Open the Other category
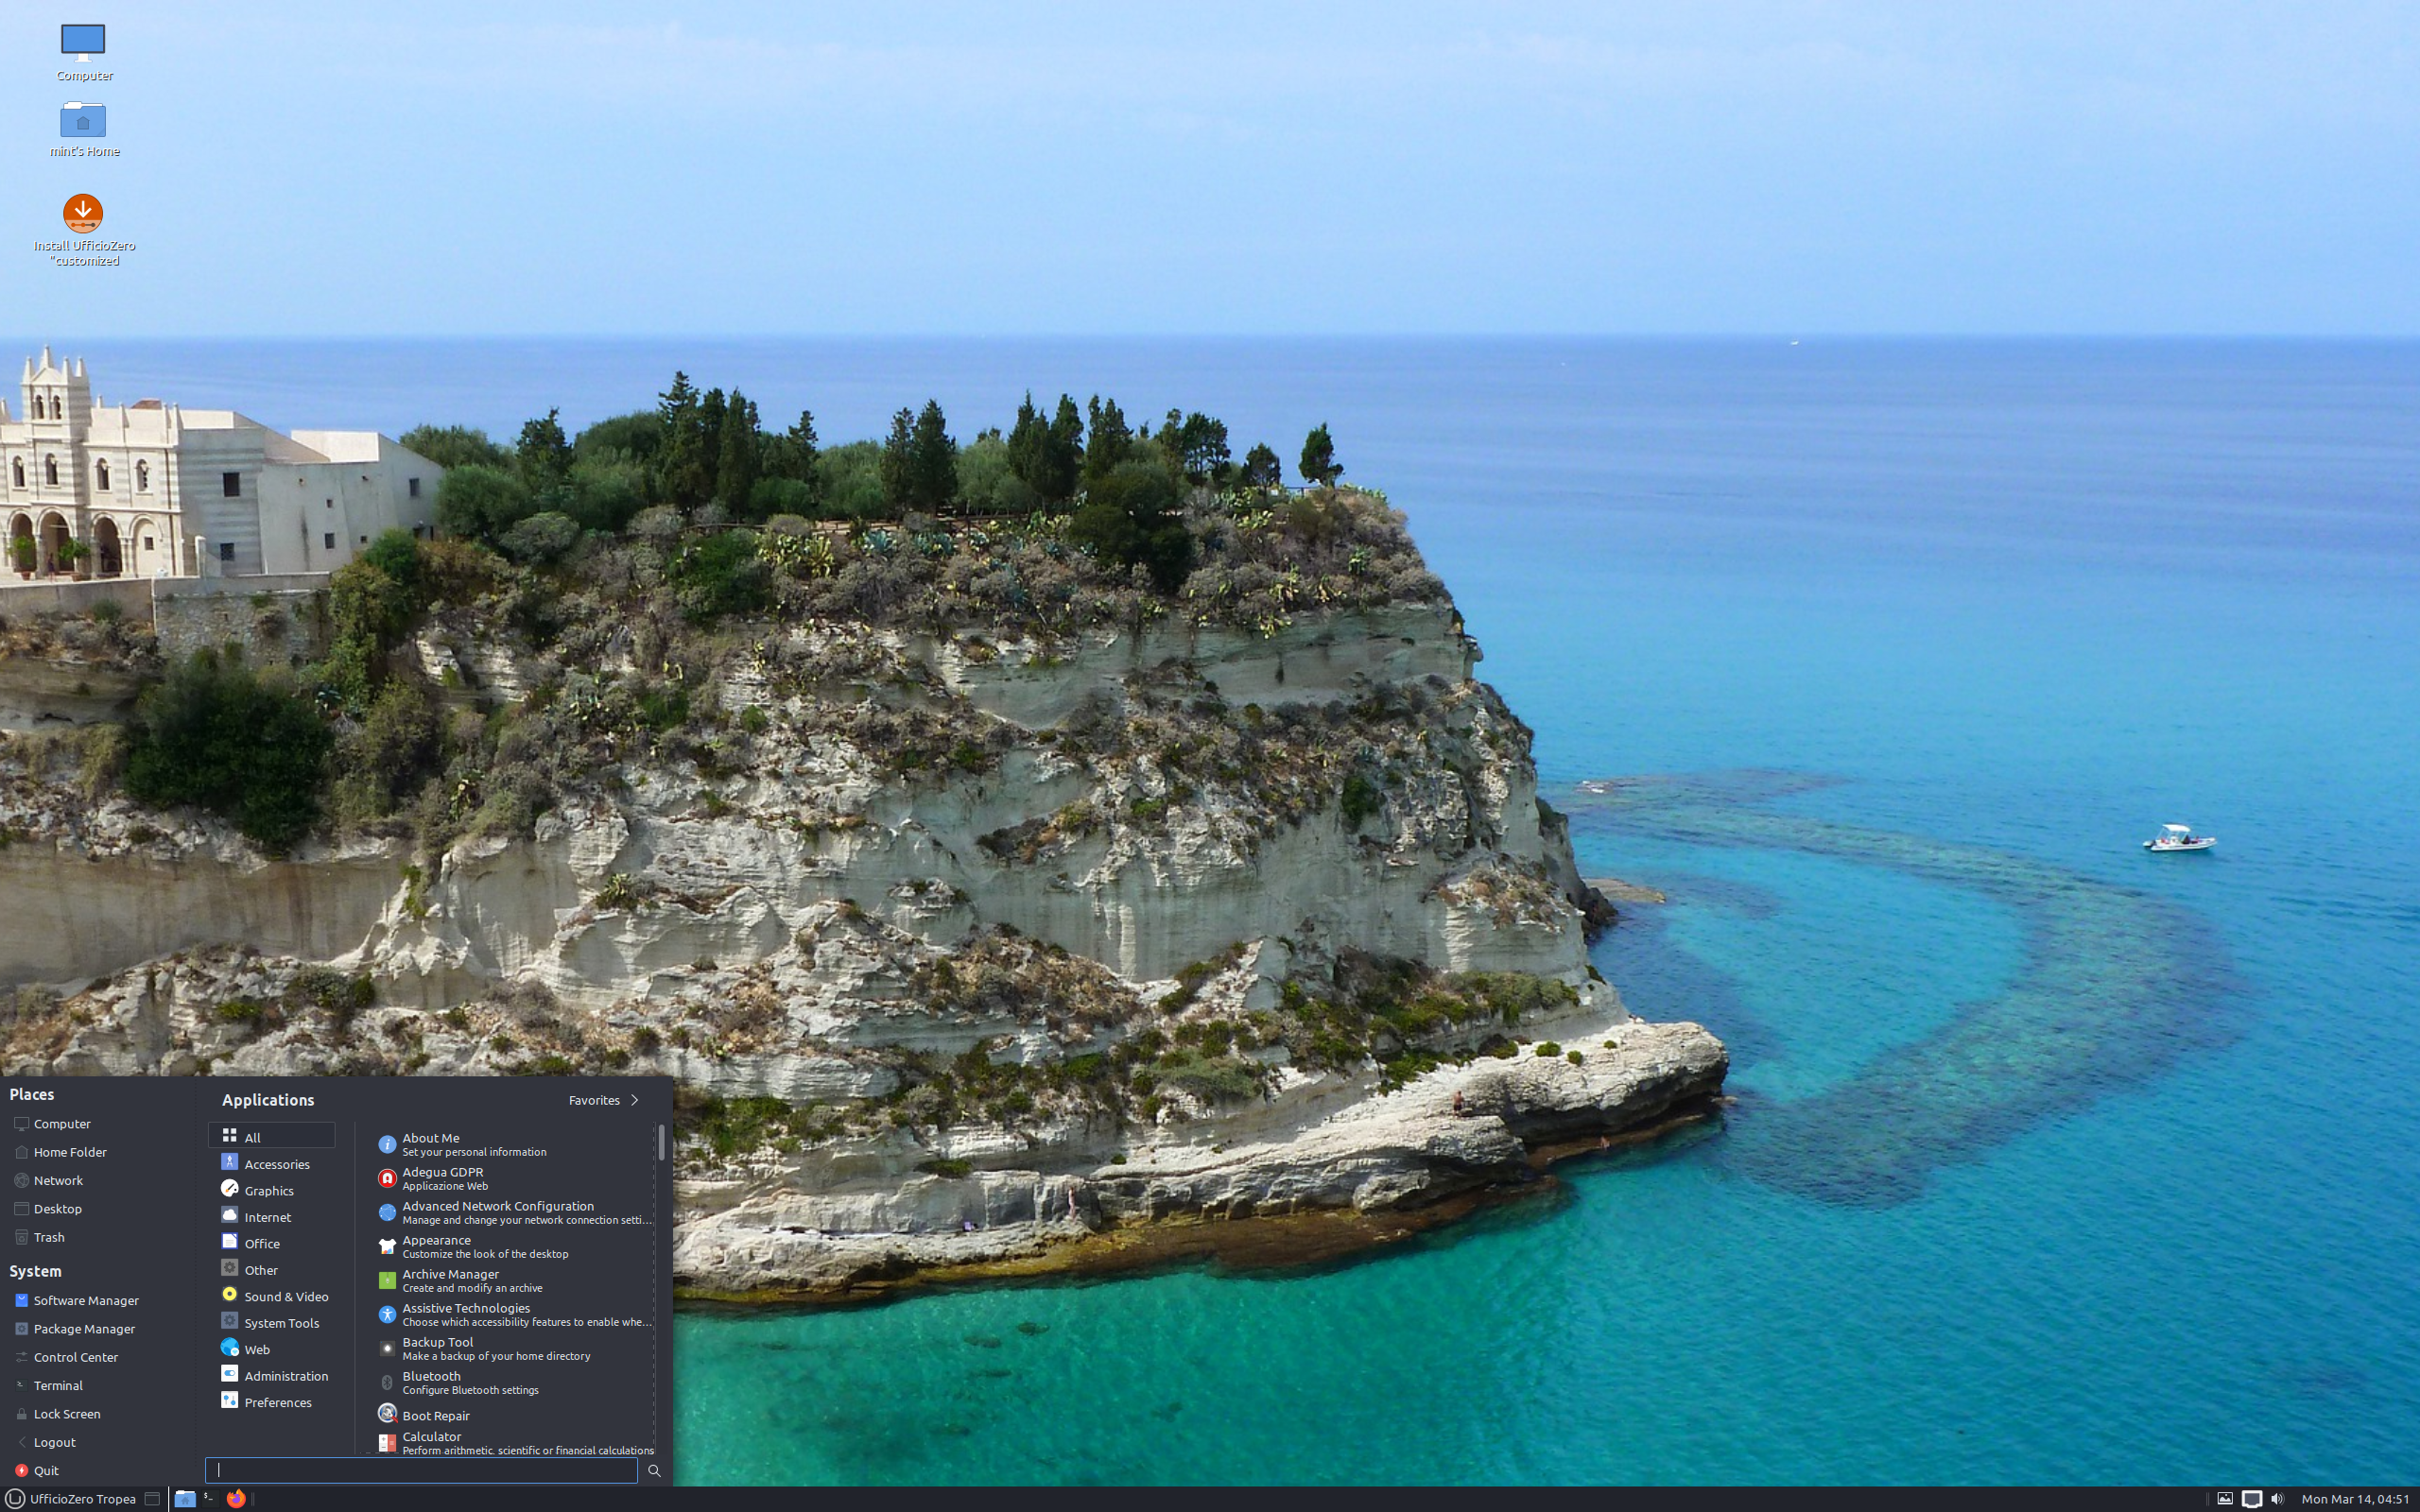The image size is (2420, 1512). click(x=271, y=1269)
